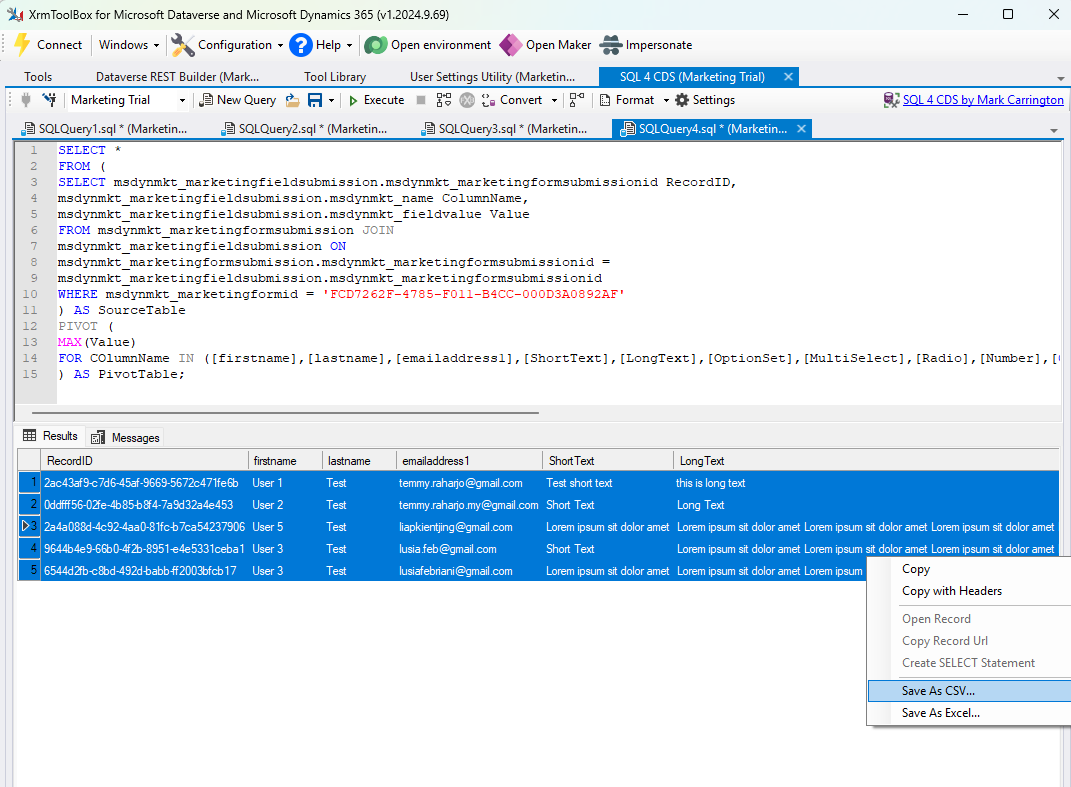The height and width of the screenshot is (787, 1071).
Task: Click the select-all grid corner cell
Action: pyautogui.click(x=29, y=461)
